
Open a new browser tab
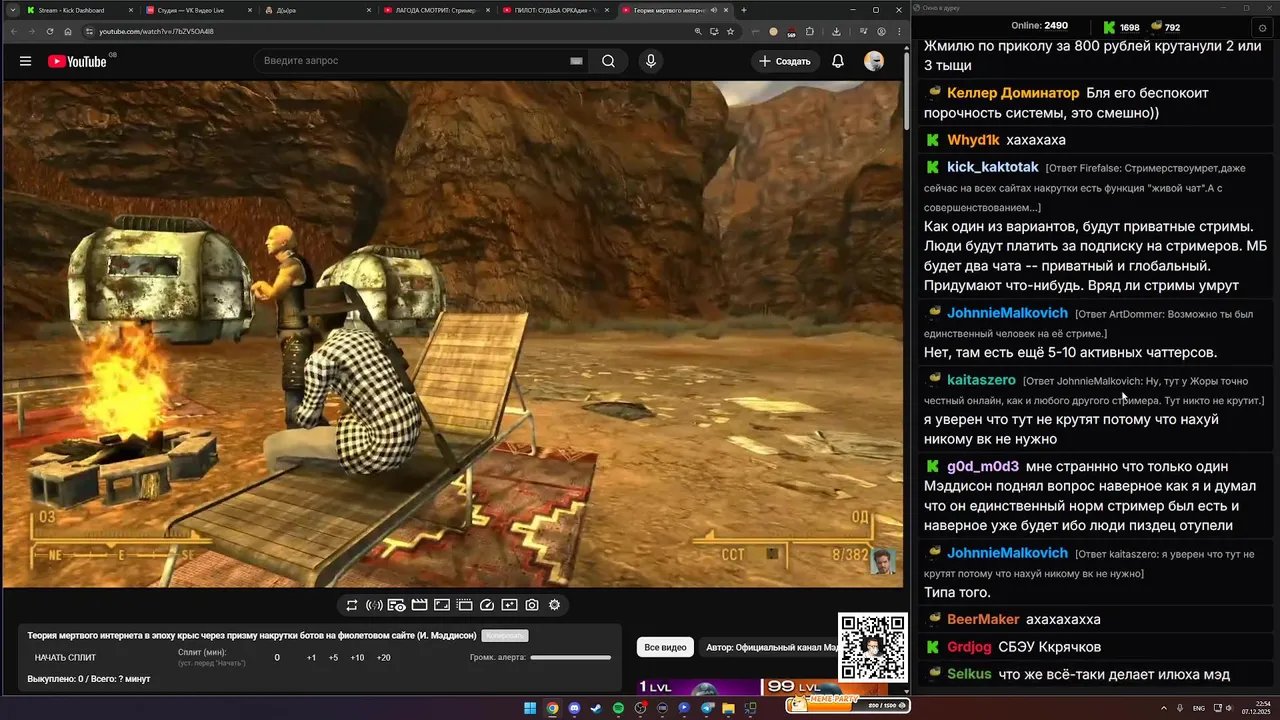pos(743,10)
